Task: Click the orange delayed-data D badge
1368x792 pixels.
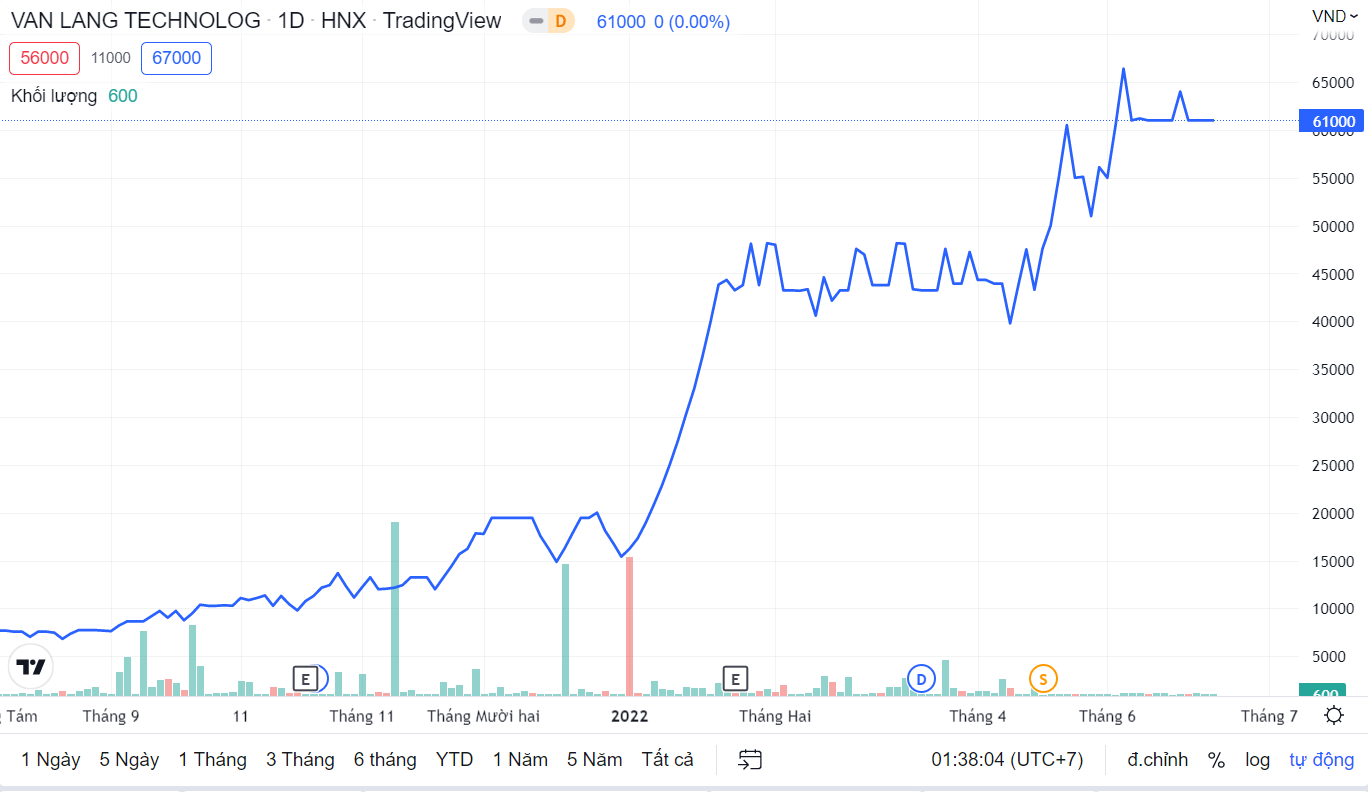Action: [x=560, y=21]
